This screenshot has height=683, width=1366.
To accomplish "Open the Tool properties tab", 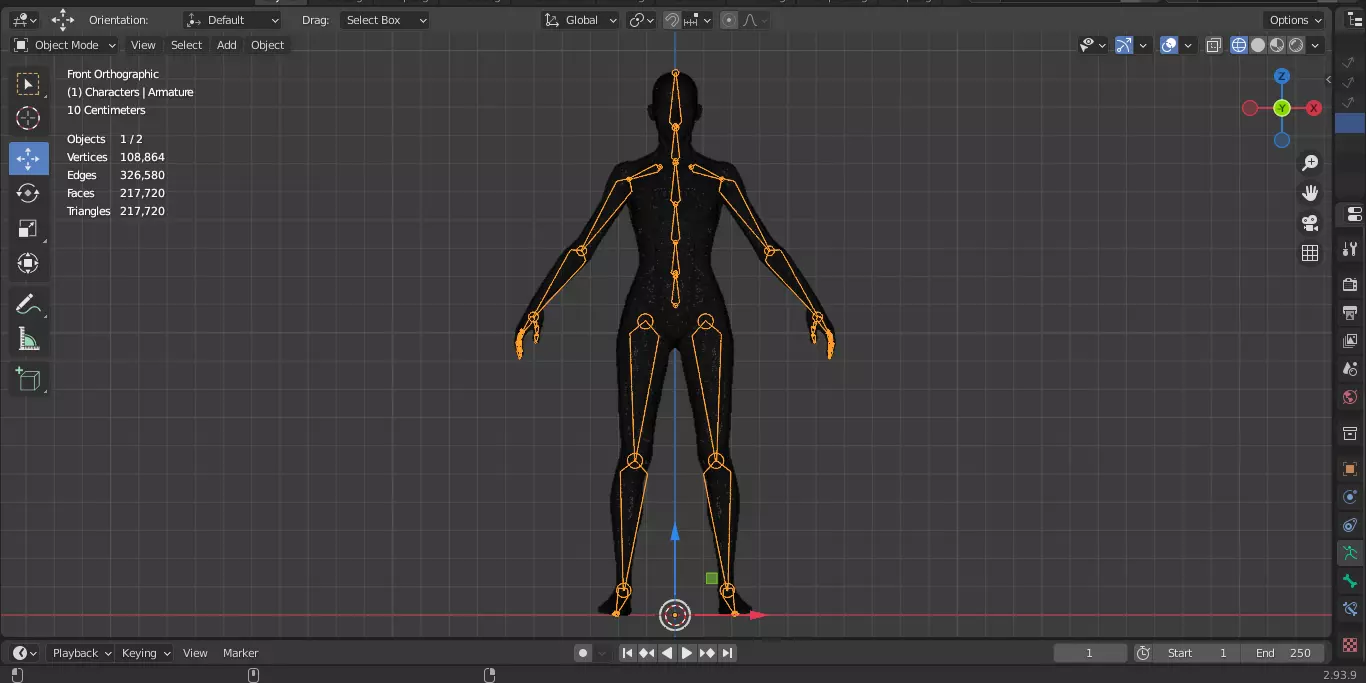I will [1350, 248].
